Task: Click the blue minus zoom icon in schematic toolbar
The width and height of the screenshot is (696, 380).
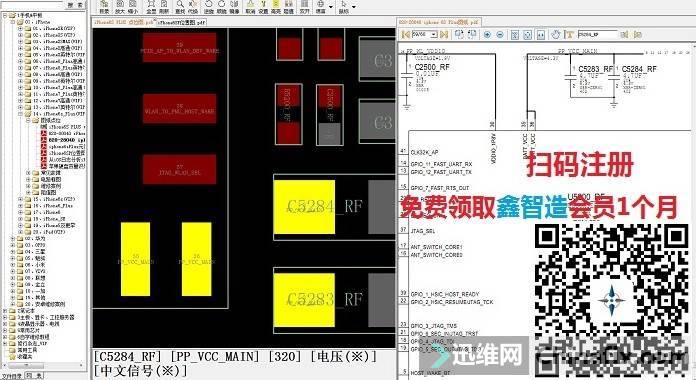Action: tap(500, 34)
